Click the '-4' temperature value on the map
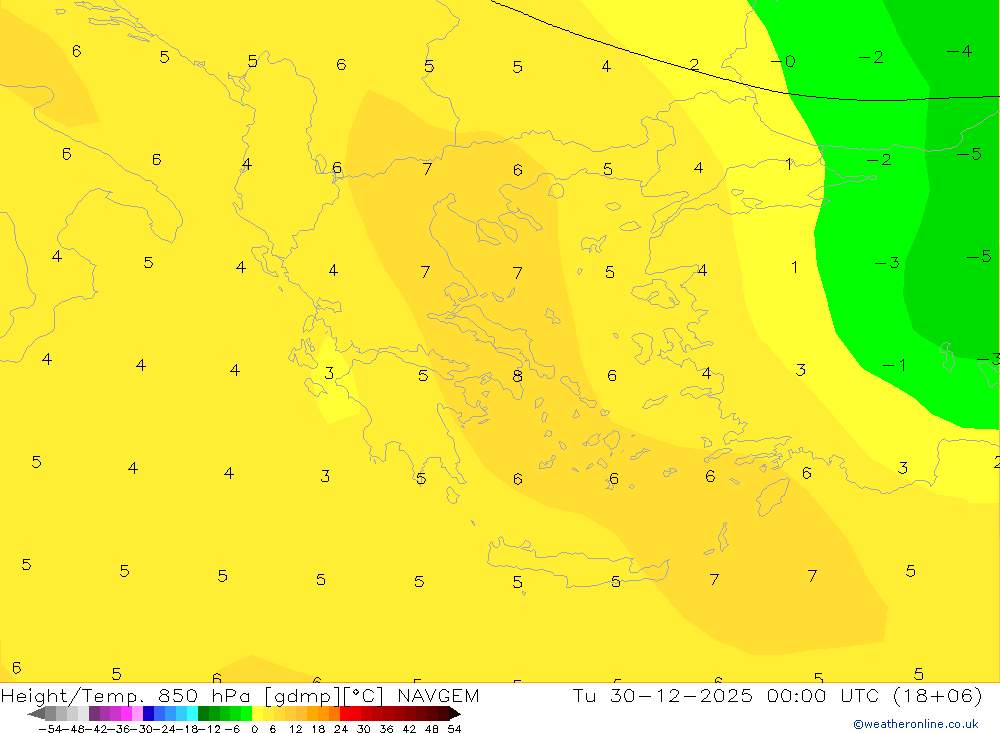Viewport: 1000px width, 733px height. (959, 51)
